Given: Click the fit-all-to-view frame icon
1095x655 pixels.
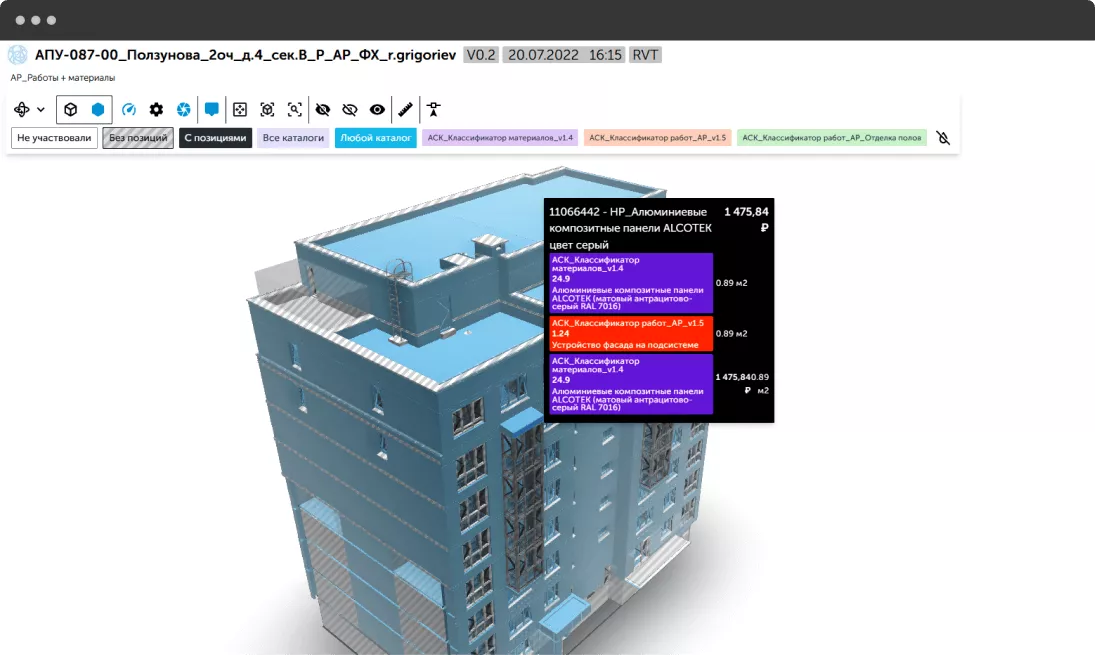Looking at the screenshot, I should (240, 110).
